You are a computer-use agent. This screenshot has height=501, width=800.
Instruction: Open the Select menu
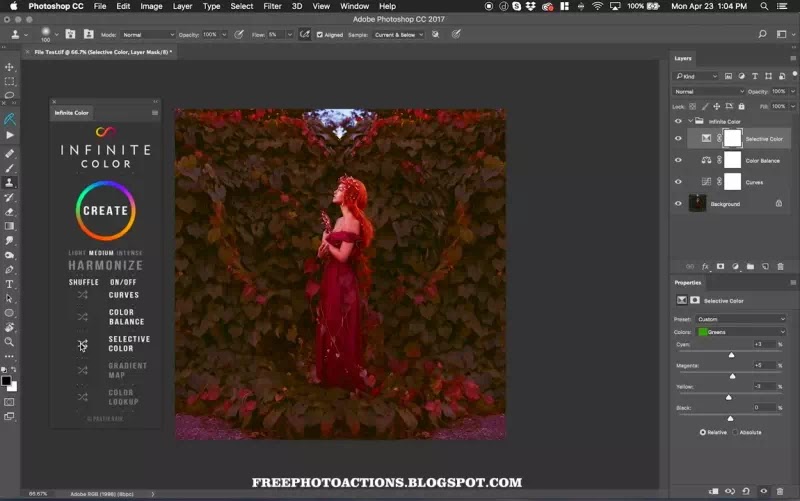click(x=242, y=6)
